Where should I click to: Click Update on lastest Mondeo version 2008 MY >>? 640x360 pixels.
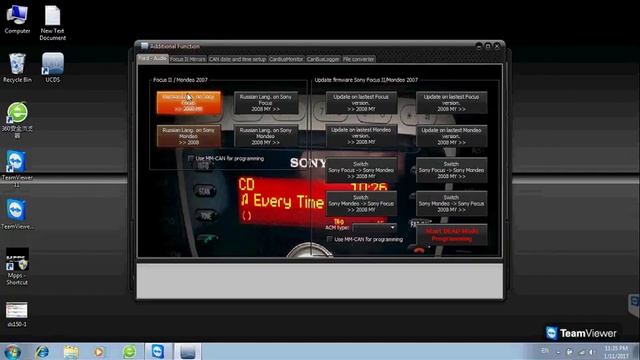pos(451,136)
